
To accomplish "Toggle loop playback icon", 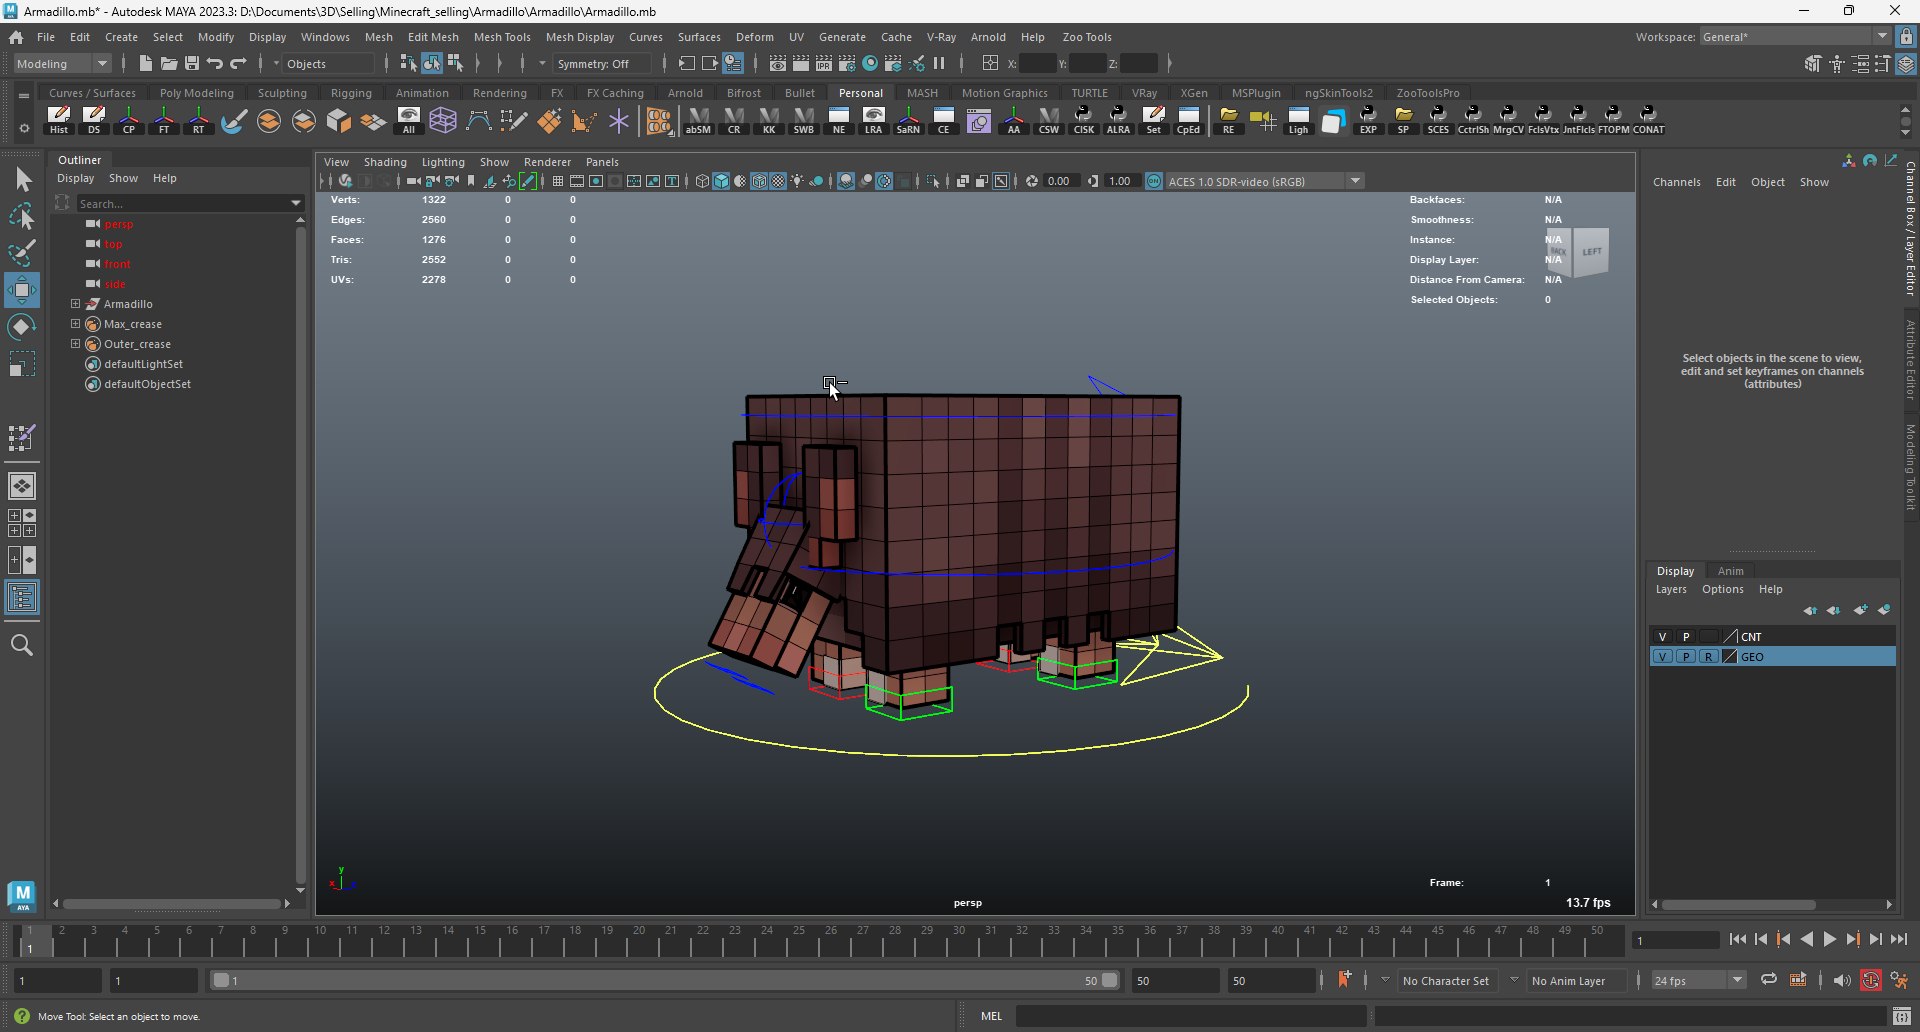I will coord(1769,980).
